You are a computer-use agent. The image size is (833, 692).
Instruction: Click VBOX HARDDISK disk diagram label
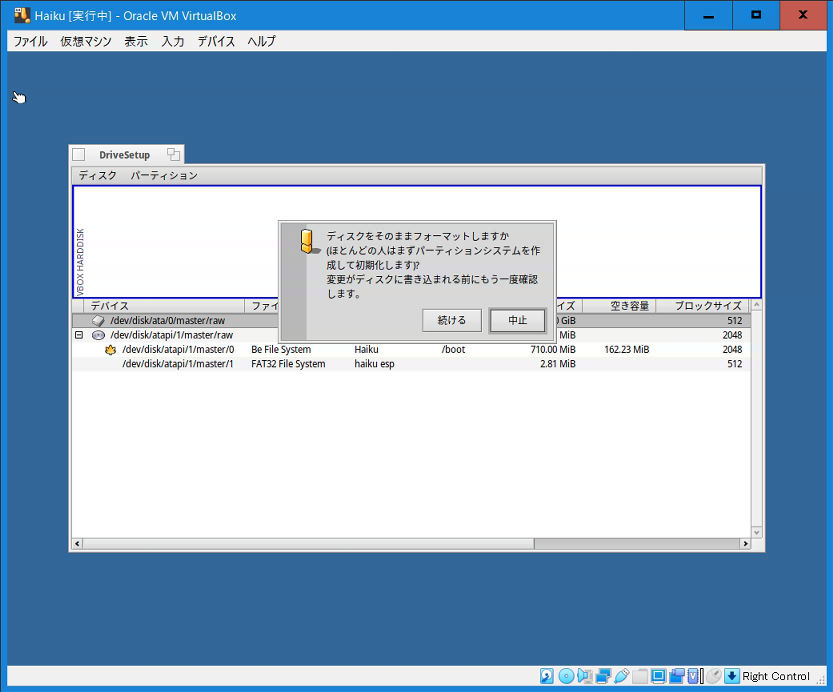(80, 262)
